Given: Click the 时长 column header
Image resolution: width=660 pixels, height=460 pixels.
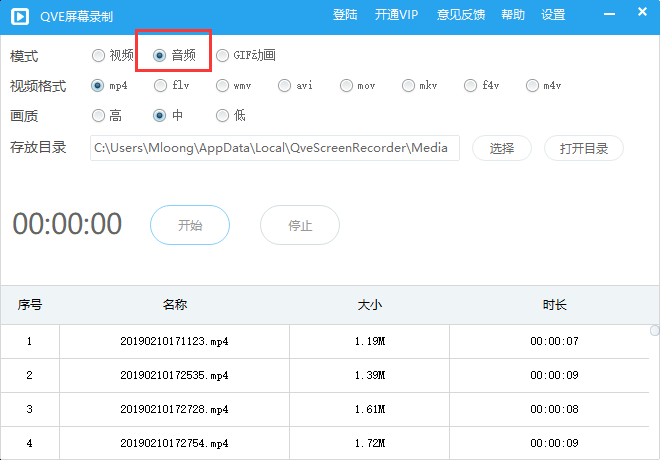Looking at the screenshot, I should pos(554,305).
